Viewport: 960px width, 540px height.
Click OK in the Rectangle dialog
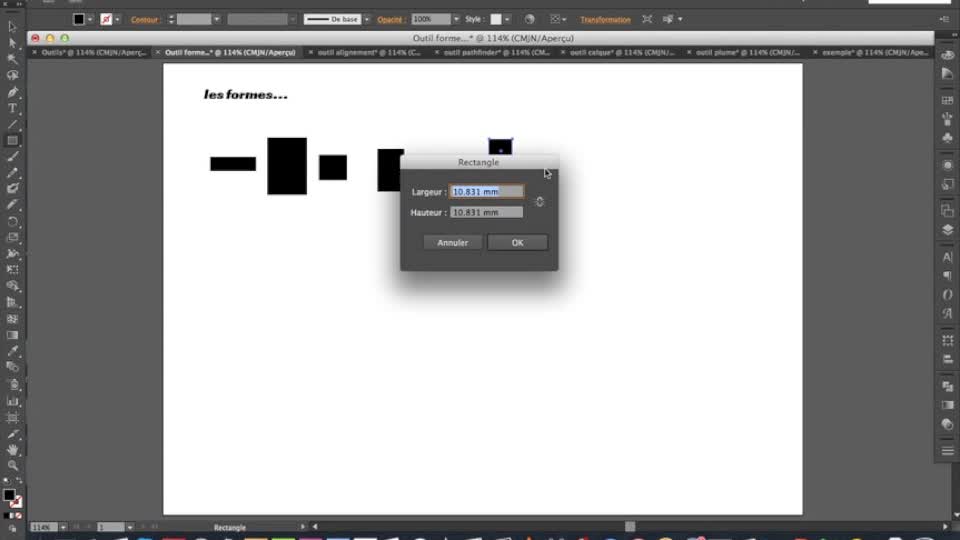click(x=517, y=243)
